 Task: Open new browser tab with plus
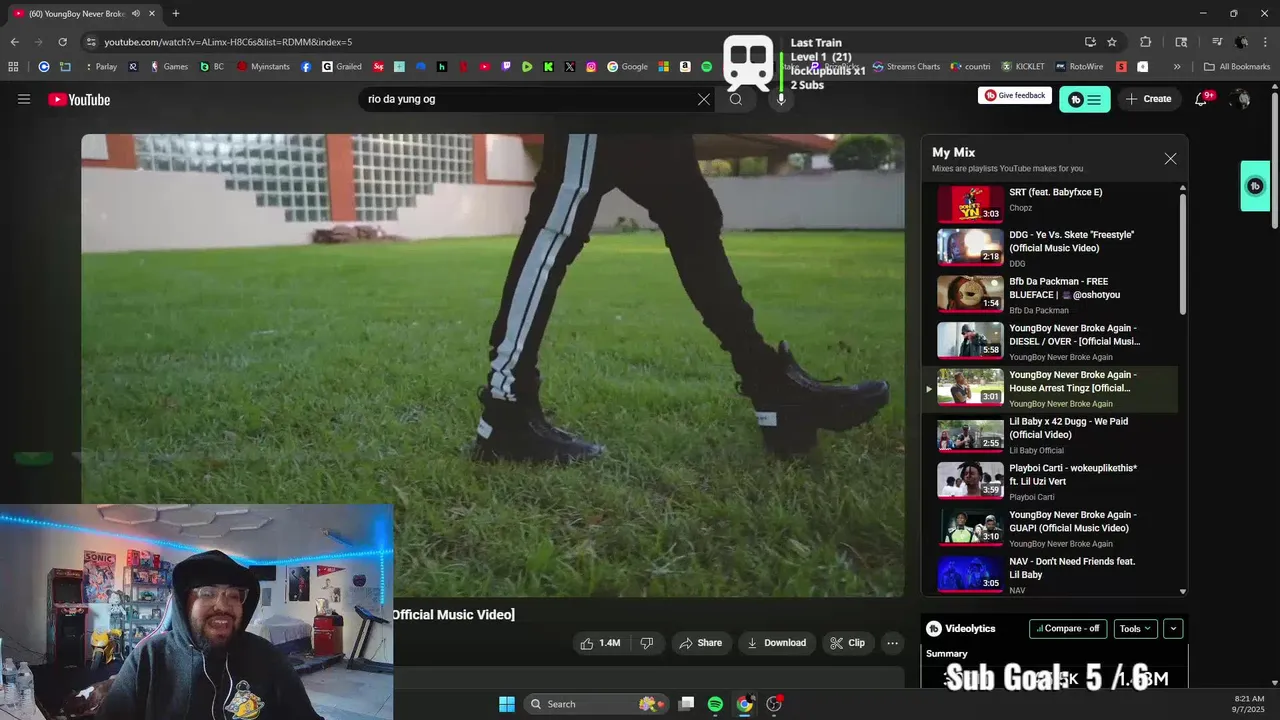[176, 13]
